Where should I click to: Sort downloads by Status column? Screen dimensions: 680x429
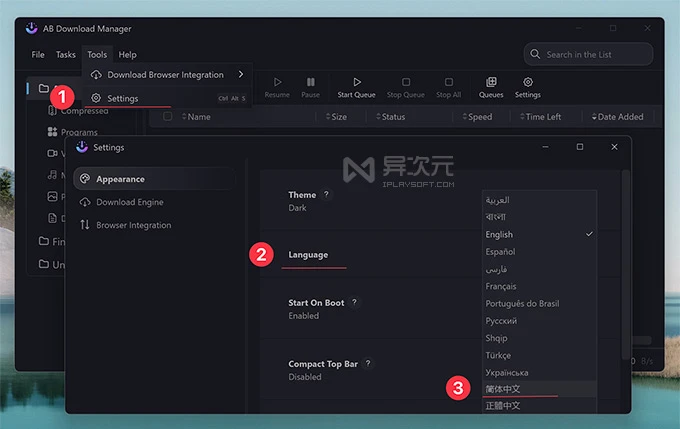pos(391,117)
